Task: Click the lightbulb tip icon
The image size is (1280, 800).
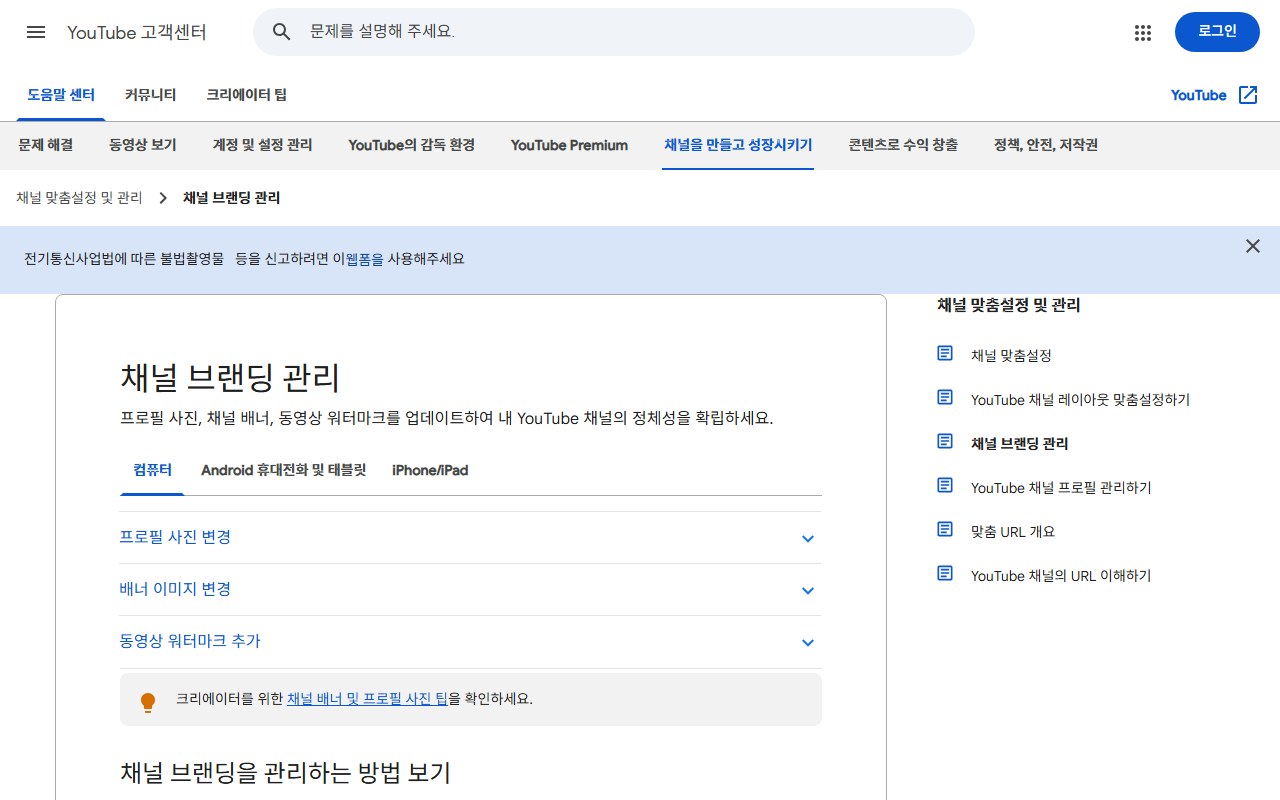Action: pos(148,702)
